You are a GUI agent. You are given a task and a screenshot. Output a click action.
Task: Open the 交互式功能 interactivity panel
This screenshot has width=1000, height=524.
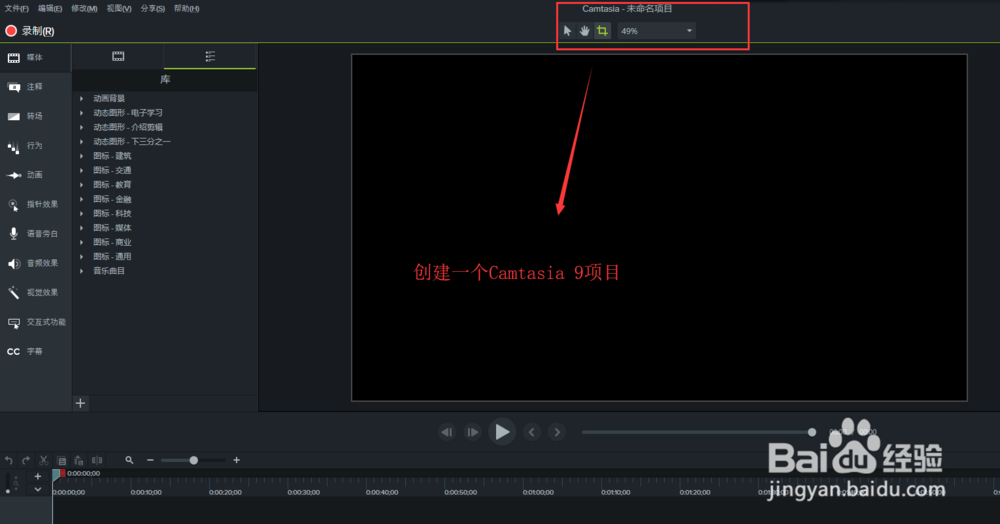coord(36,322)
